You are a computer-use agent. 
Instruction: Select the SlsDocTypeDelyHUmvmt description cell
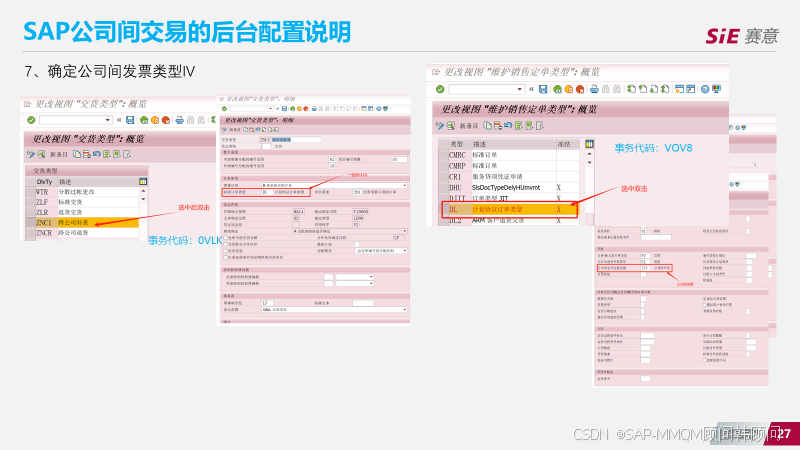tap(513, 187)
